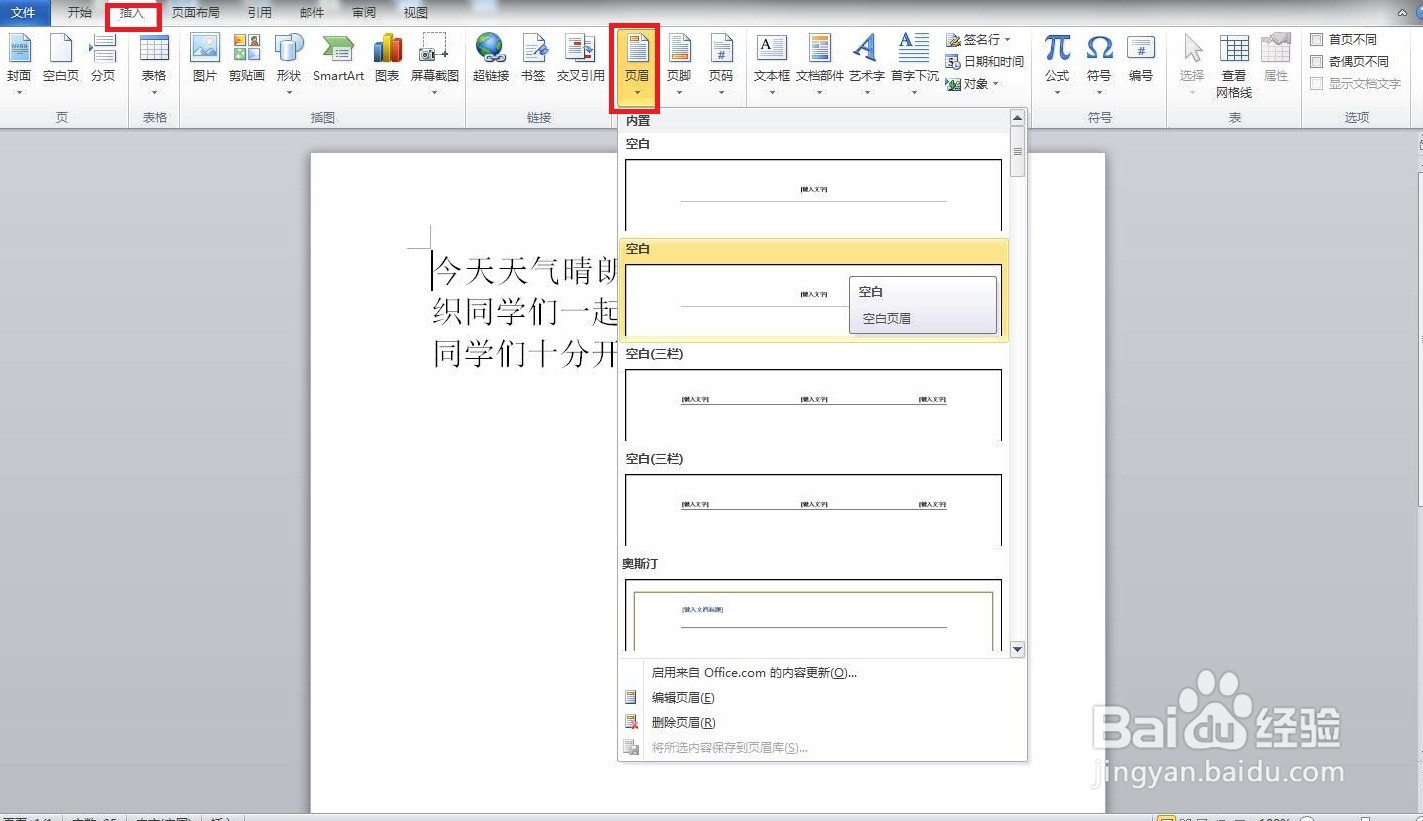Viewport: 1423px width, 821px height.
Task: Expand the Shapes (形状) dropdown arrow
Action: click(289, 93)
